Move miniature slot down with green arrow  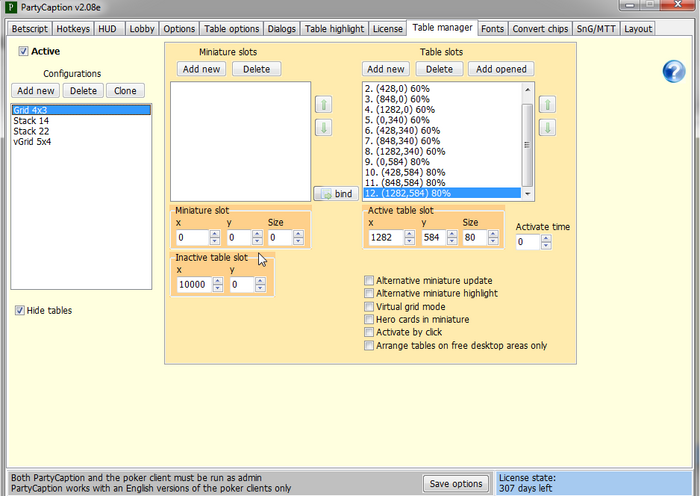[324, 128]
